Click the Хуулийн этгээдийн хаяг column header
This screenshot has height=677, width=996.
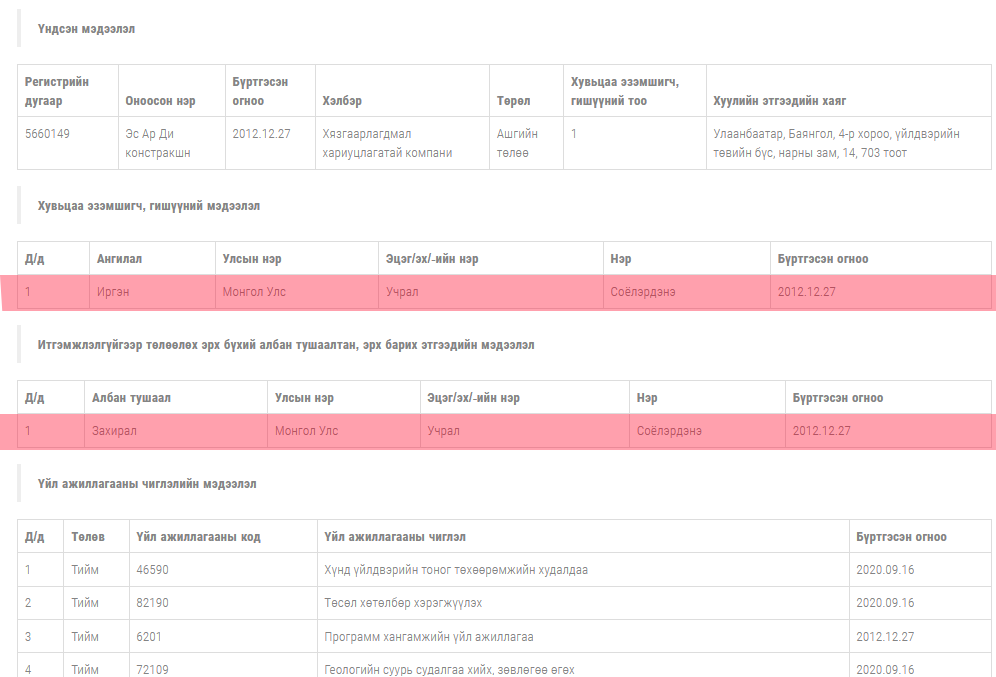coord(779,100)
